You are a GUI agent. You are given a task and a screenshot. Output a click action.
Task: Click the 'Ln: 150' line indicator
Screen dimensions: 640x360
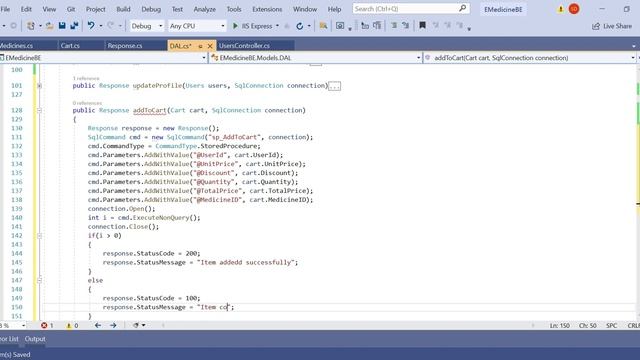(x=560, y=325)
